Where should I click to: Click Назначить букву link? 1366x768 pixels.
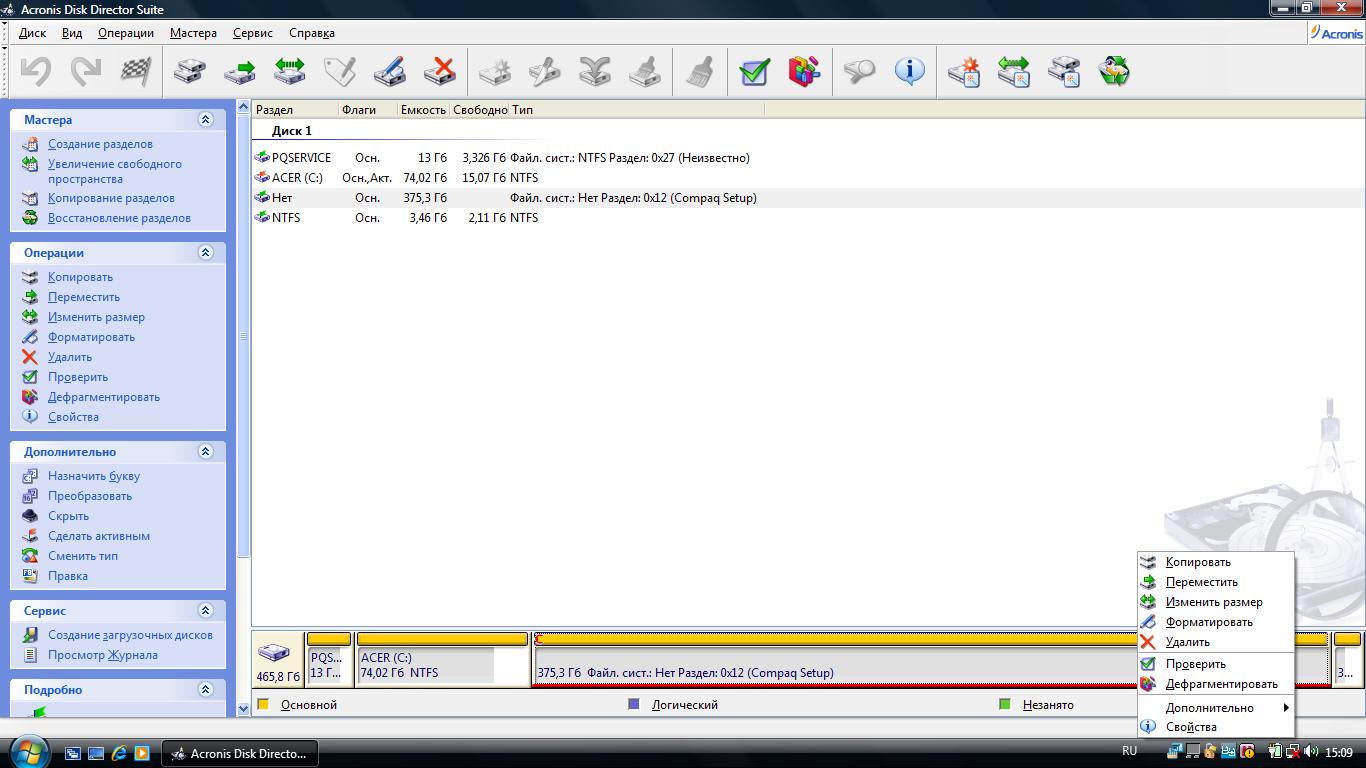click(94, 476)
